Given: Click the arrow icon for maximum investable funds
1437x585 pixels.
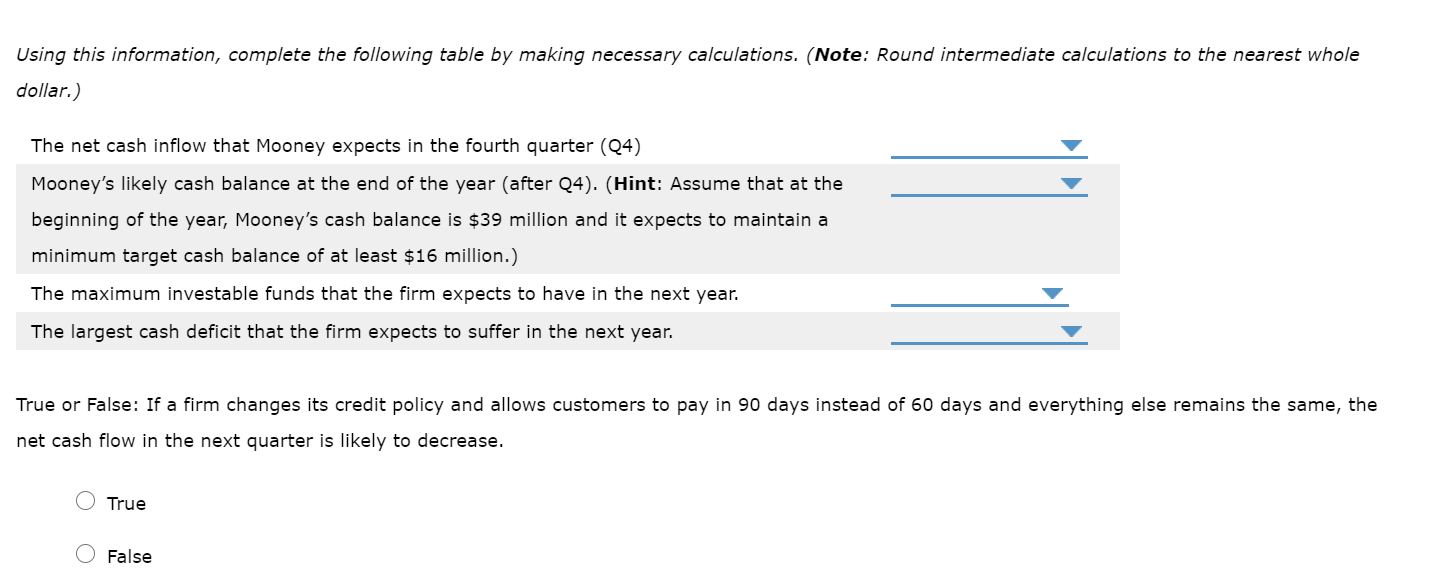Looking at the screenshot, I should tap(1052, 293).
